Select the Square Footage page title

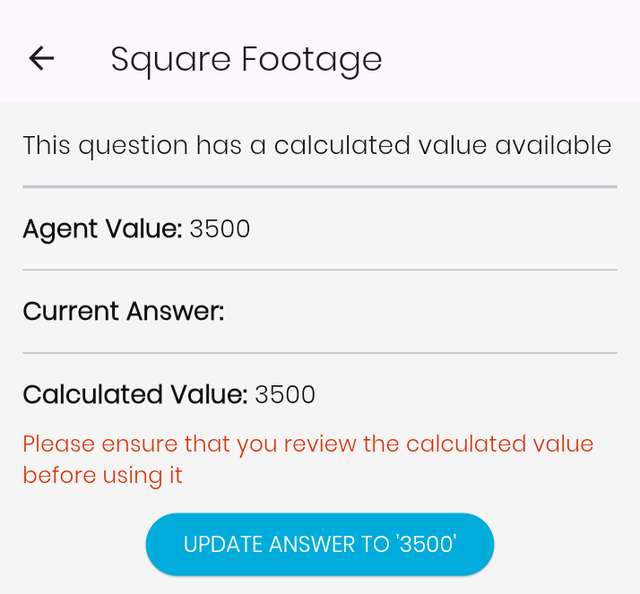pyautogui.click(x=246, y=60)
